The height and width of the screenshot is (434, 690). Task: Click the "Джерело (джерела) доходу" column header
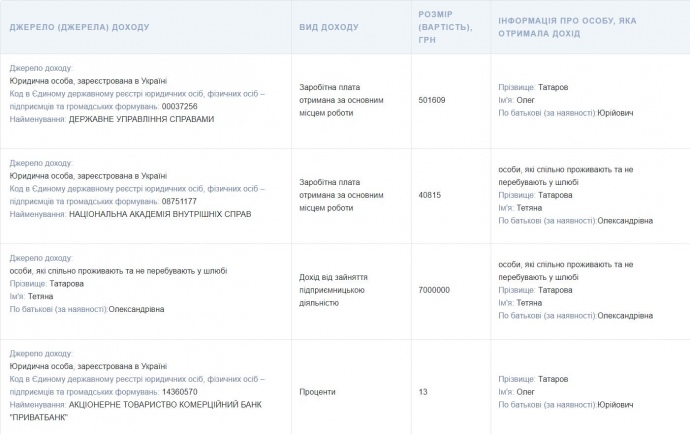(79, 27)
